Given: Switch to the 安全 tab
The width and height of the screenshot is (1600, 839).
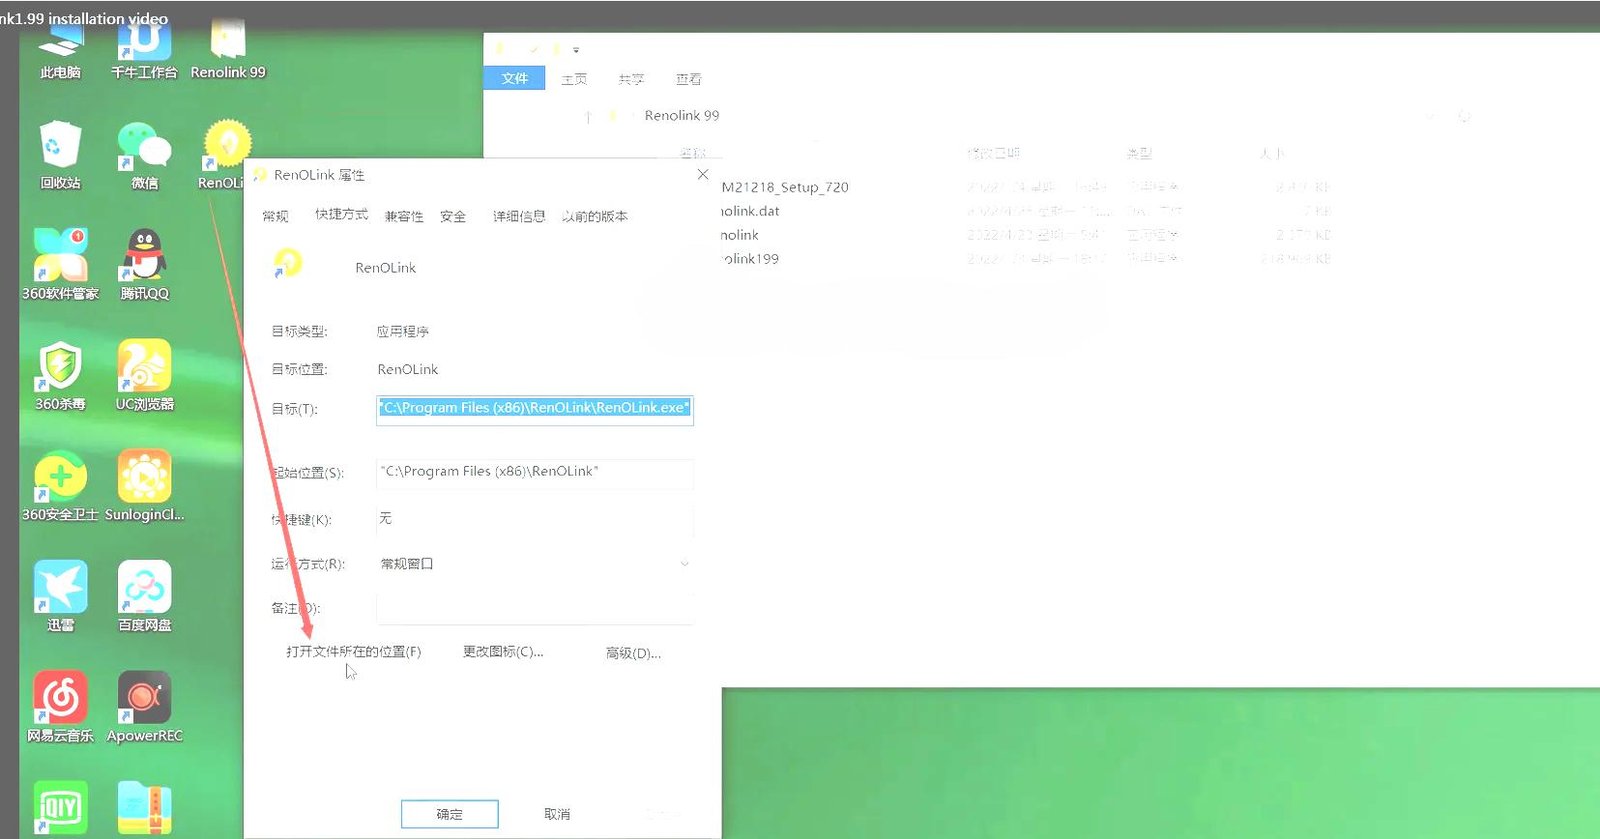Looking at the screenshot, I should coord(453,216).
